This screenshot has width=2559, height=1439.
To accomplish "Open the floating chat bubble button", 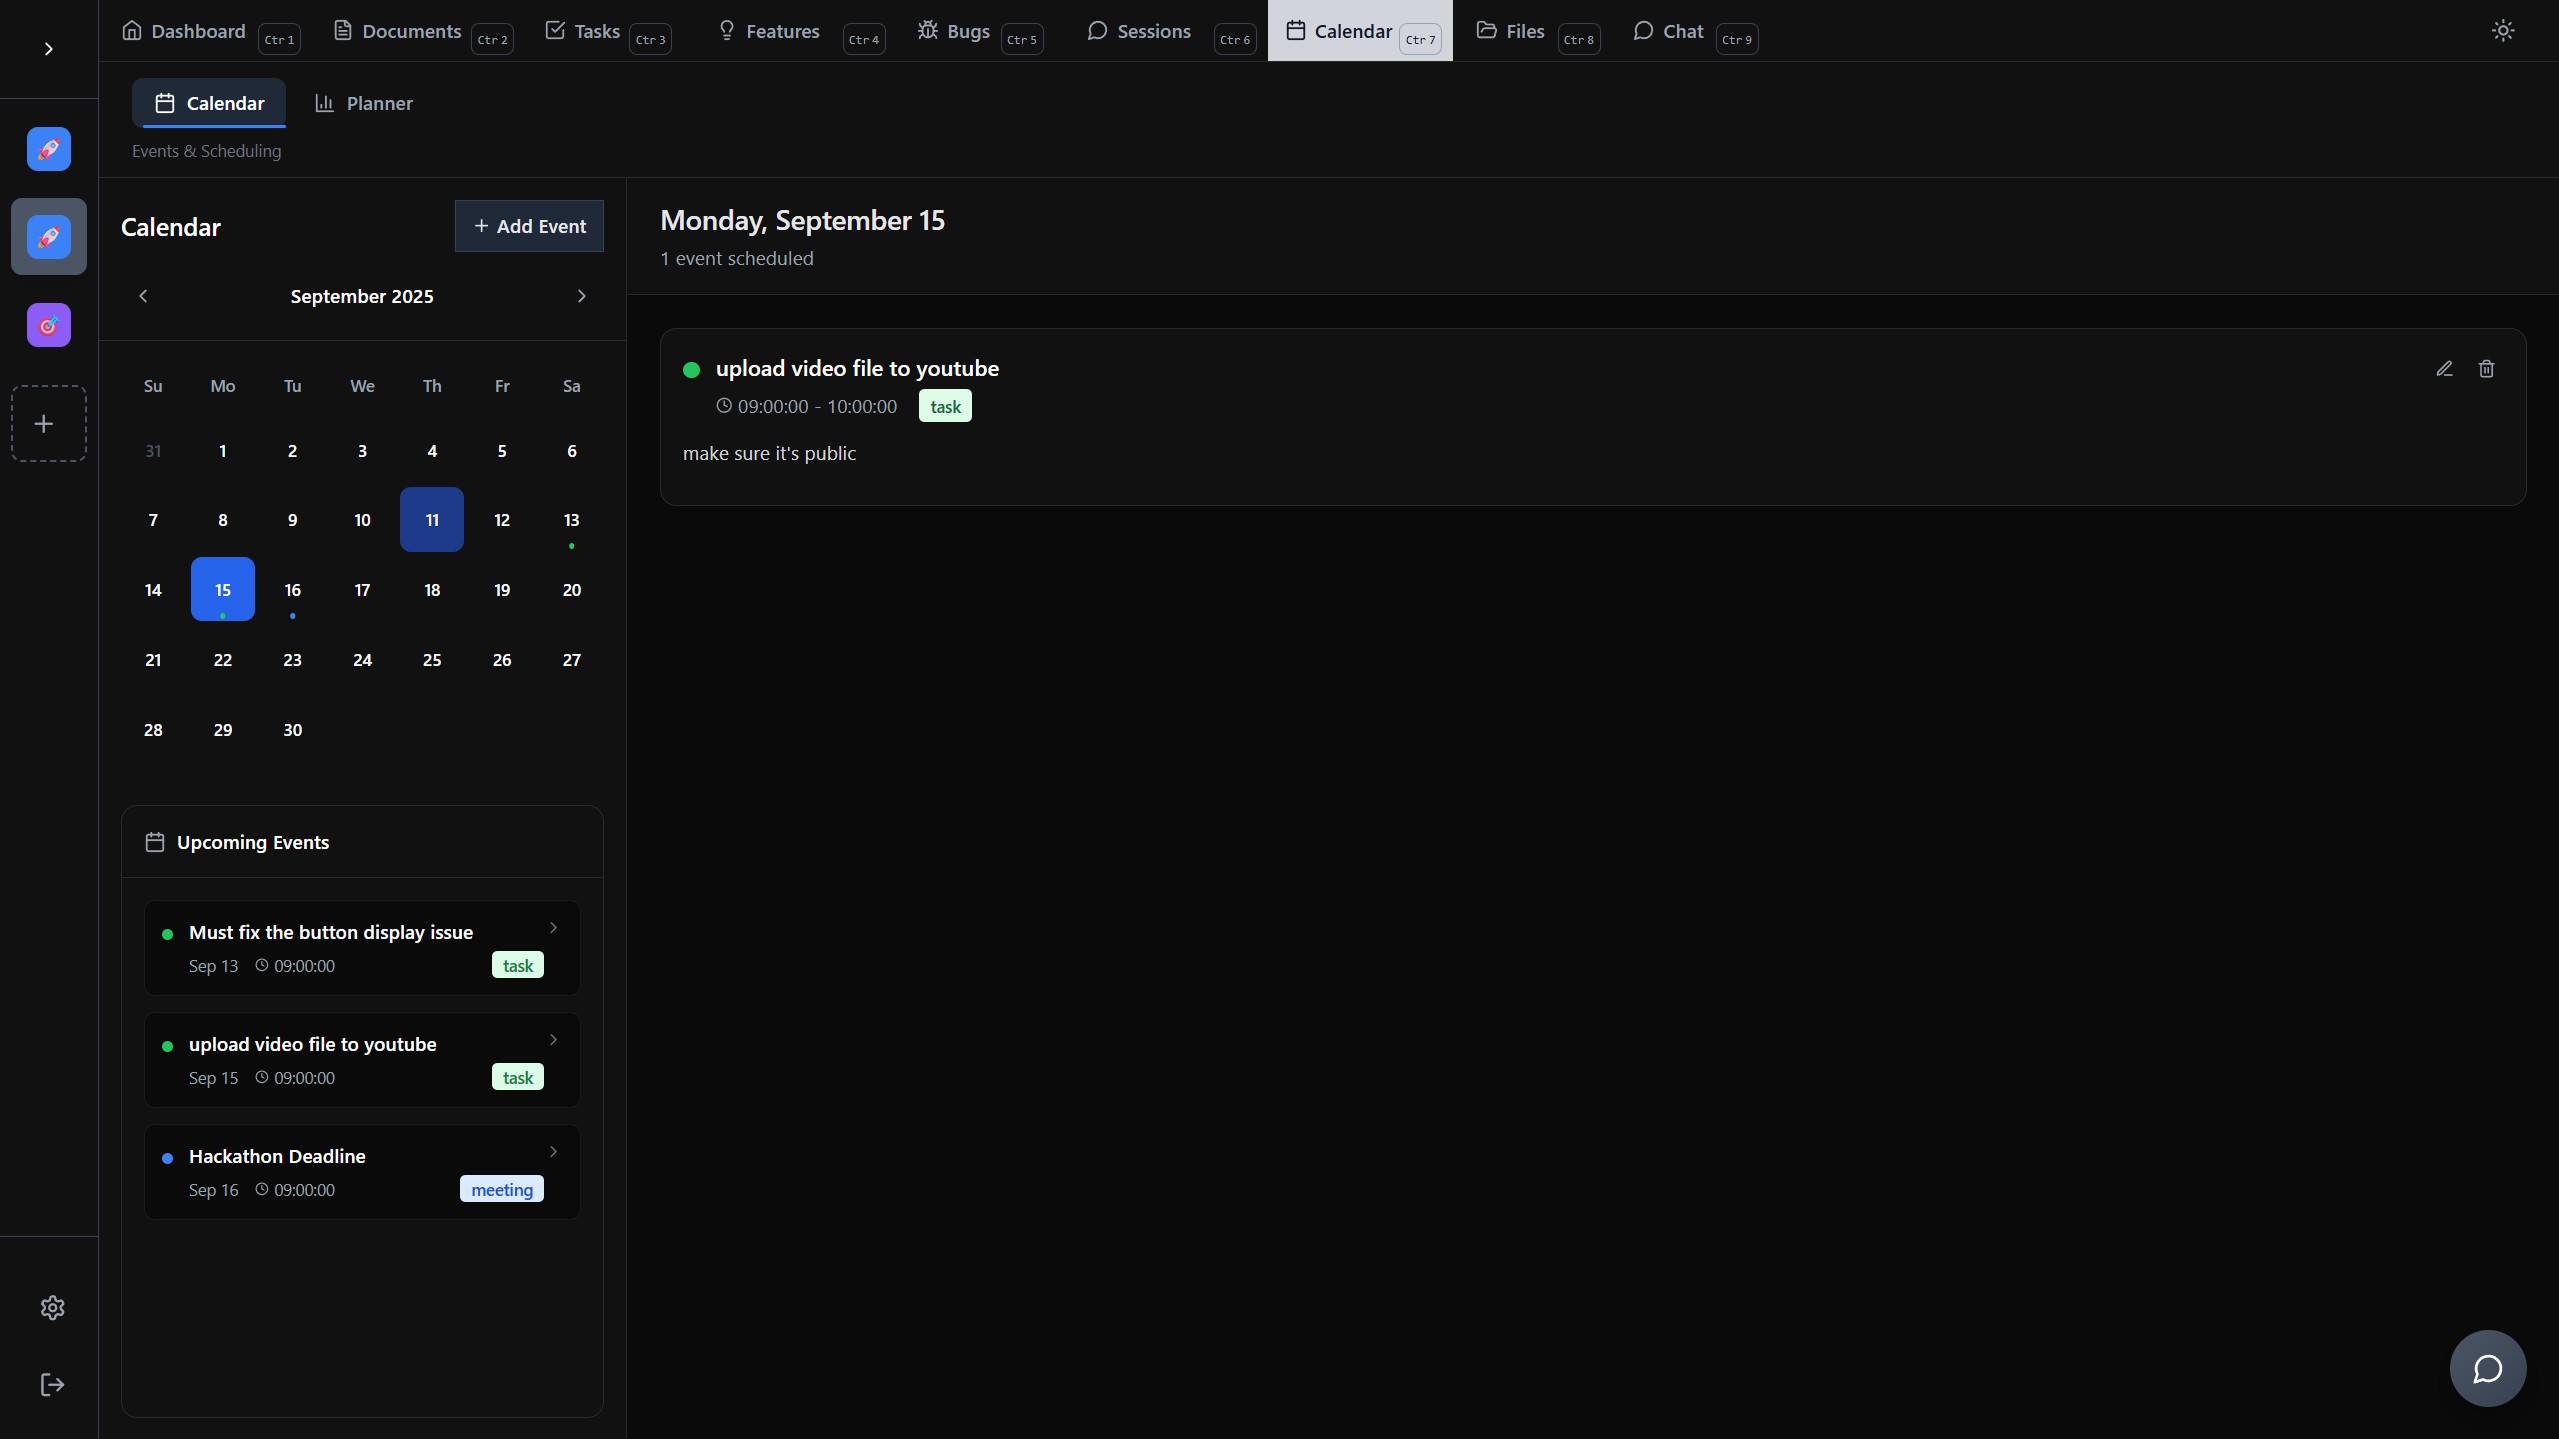I will point(2487,1368).
